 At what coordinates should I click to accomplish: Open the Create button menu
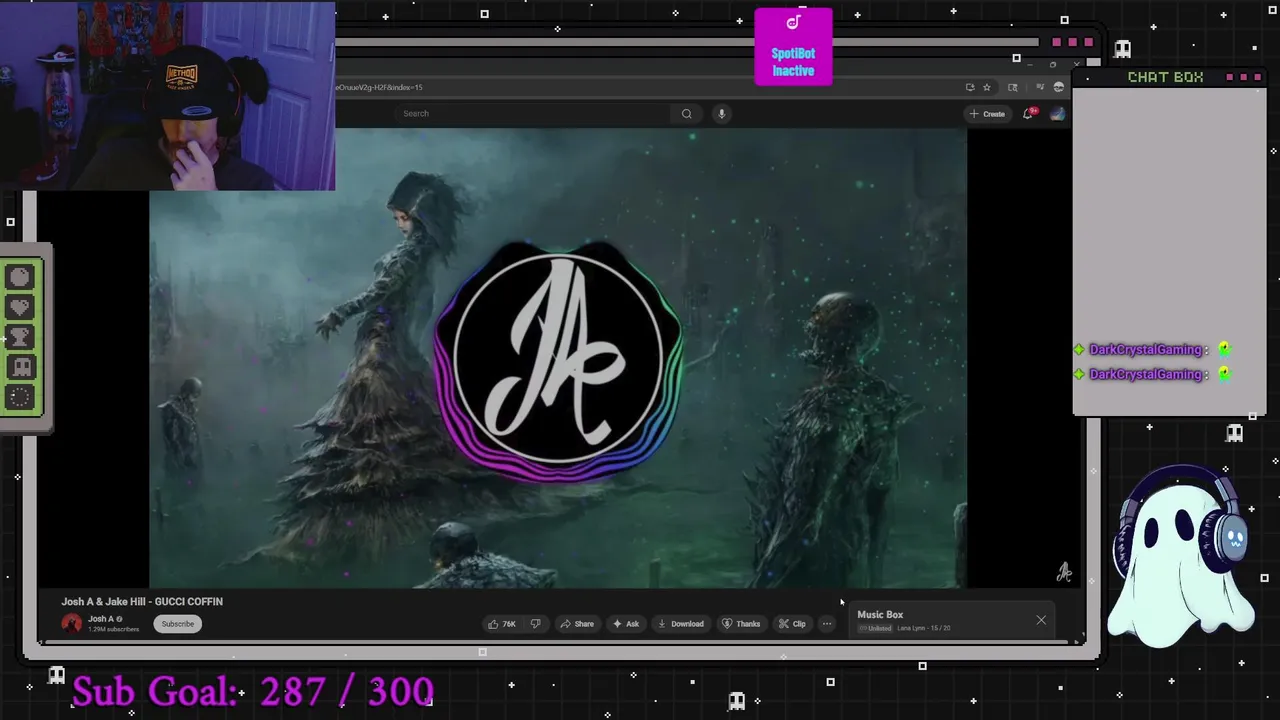click(987, 113)
